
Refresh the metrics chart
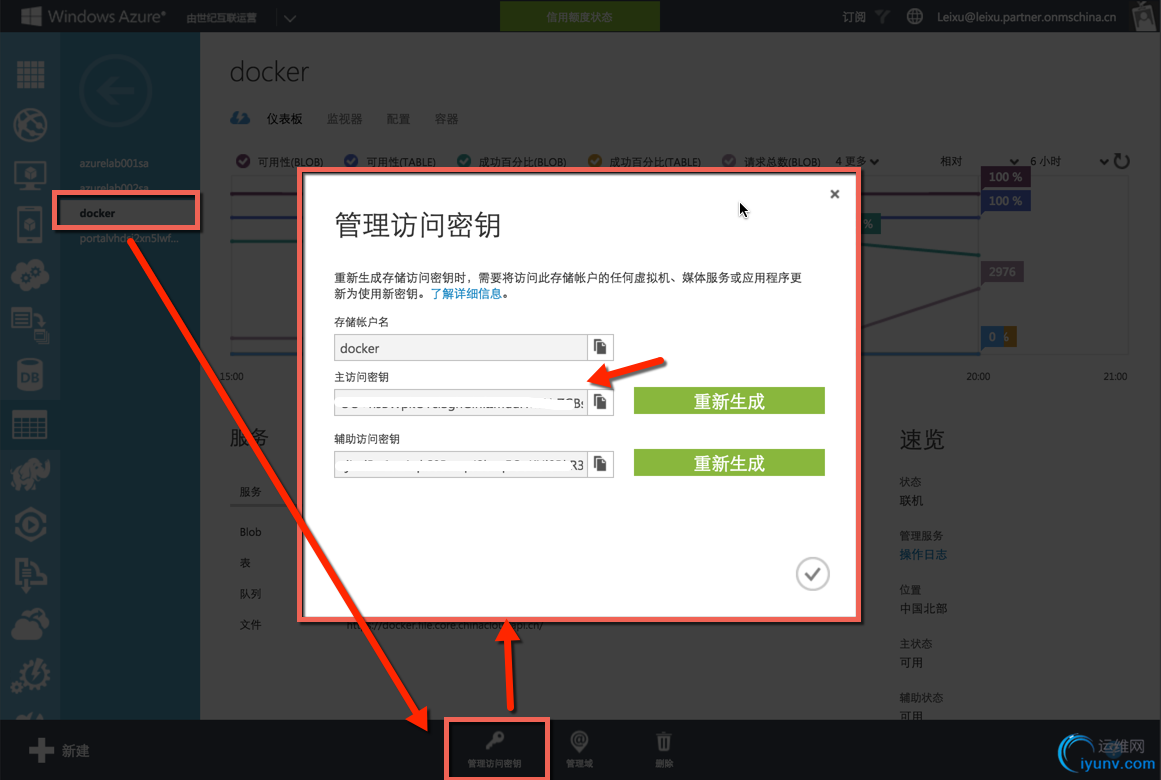tap(1122, 161)
